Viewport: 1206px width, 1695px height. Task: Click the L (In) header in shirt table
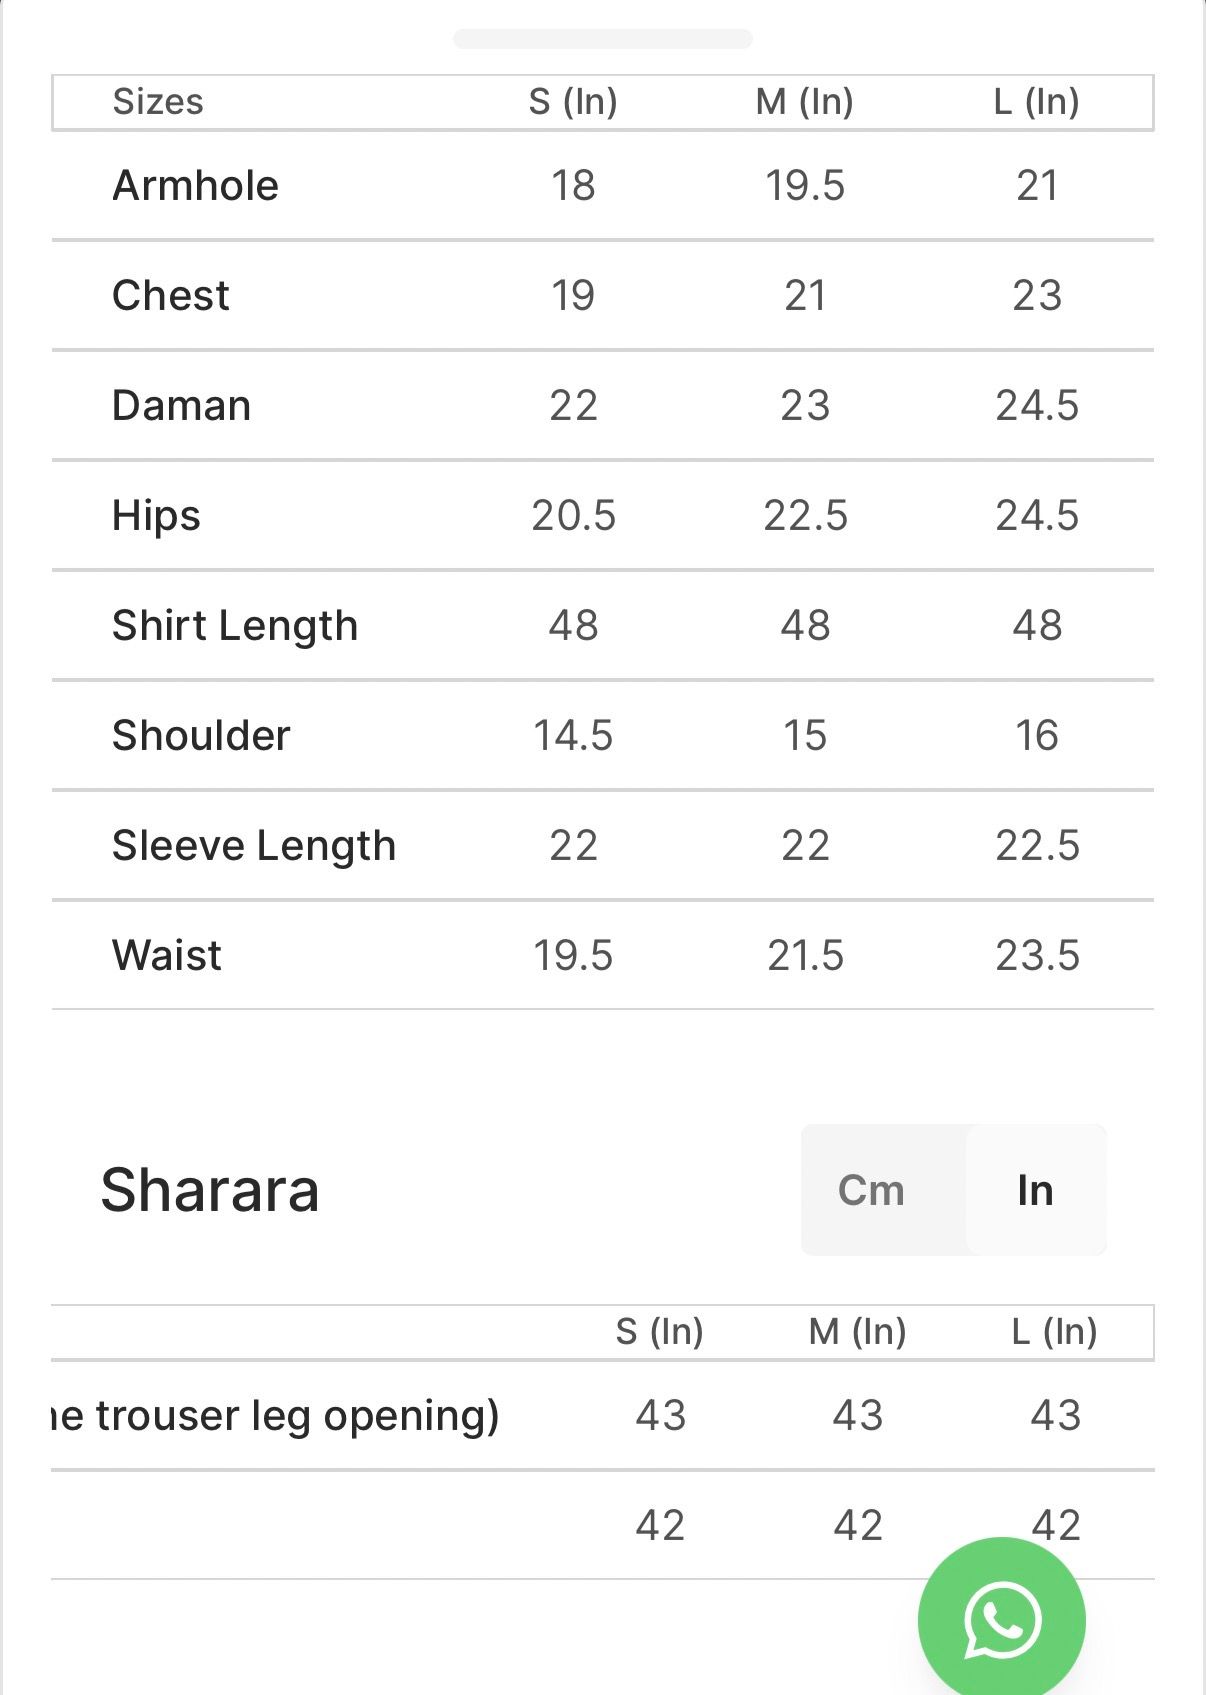[1036, 102]
